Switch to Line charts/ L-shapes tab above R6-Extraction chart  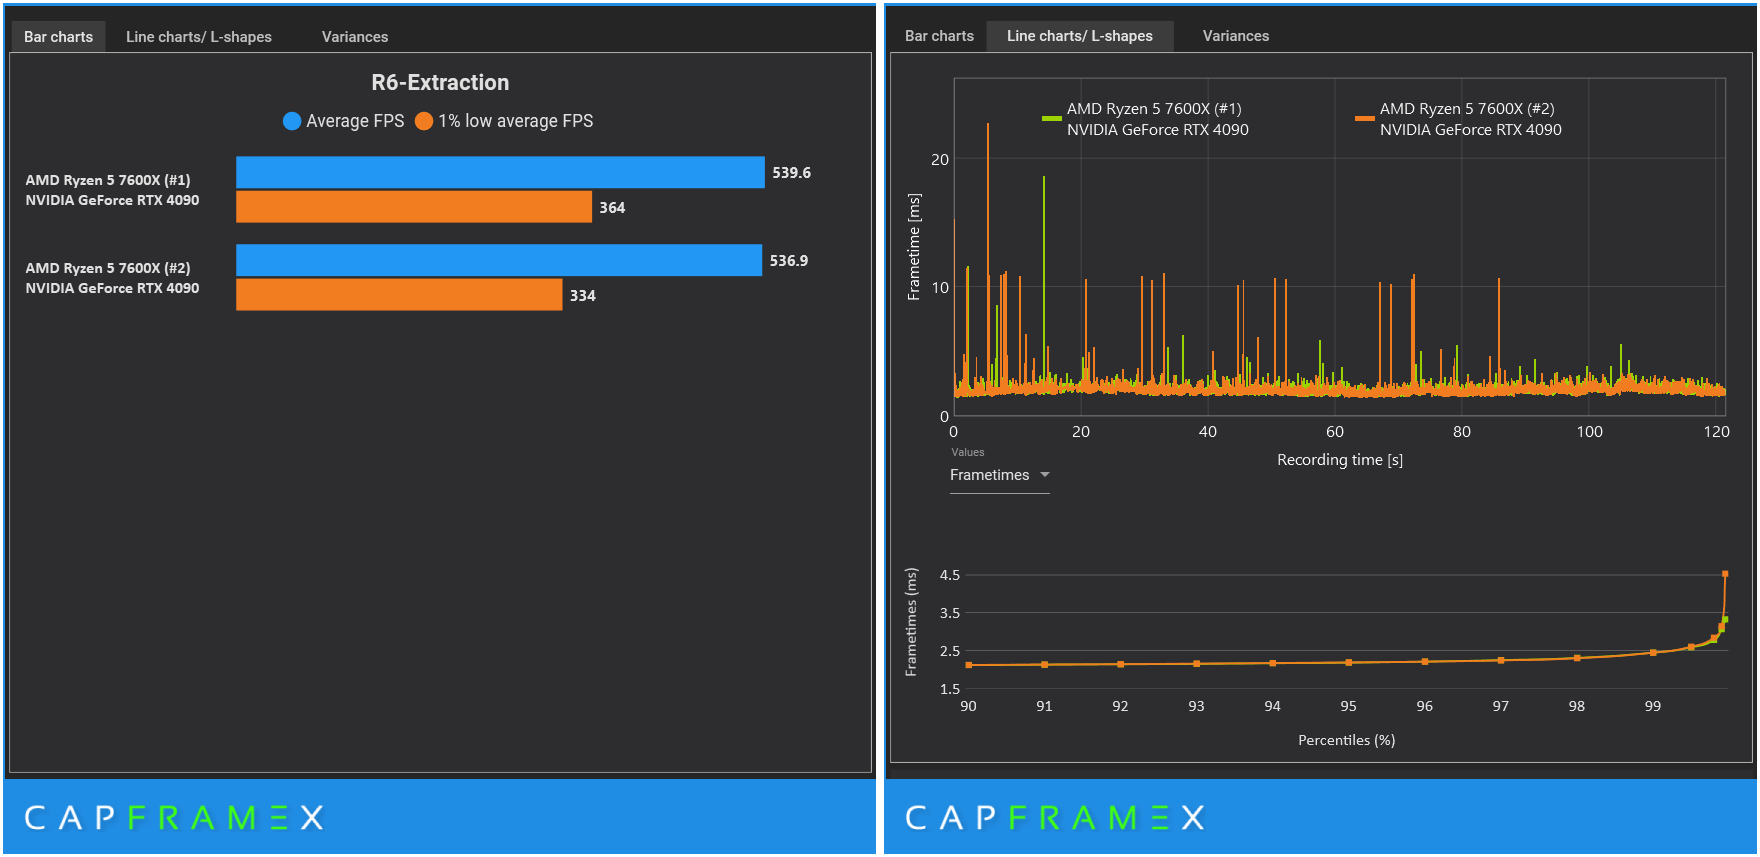(199, 37)
